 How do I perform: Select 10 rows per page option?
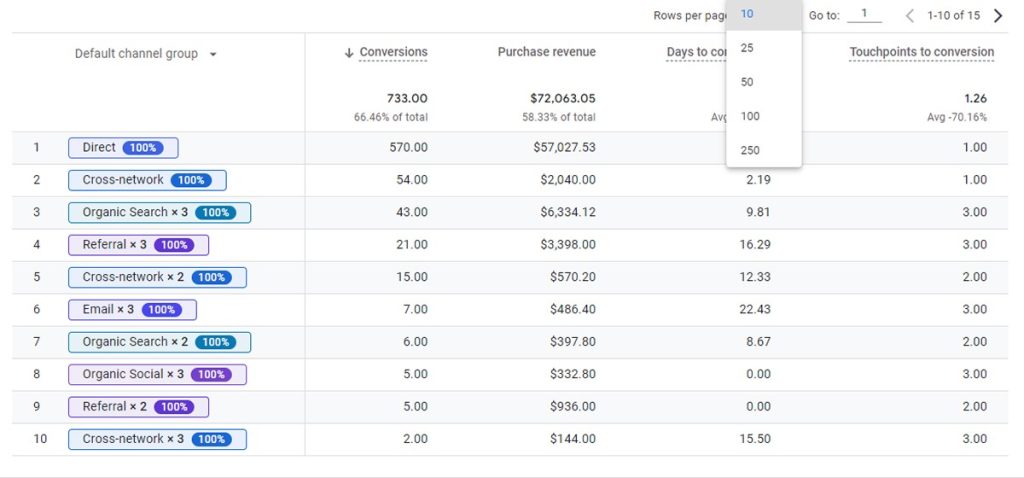748,14
